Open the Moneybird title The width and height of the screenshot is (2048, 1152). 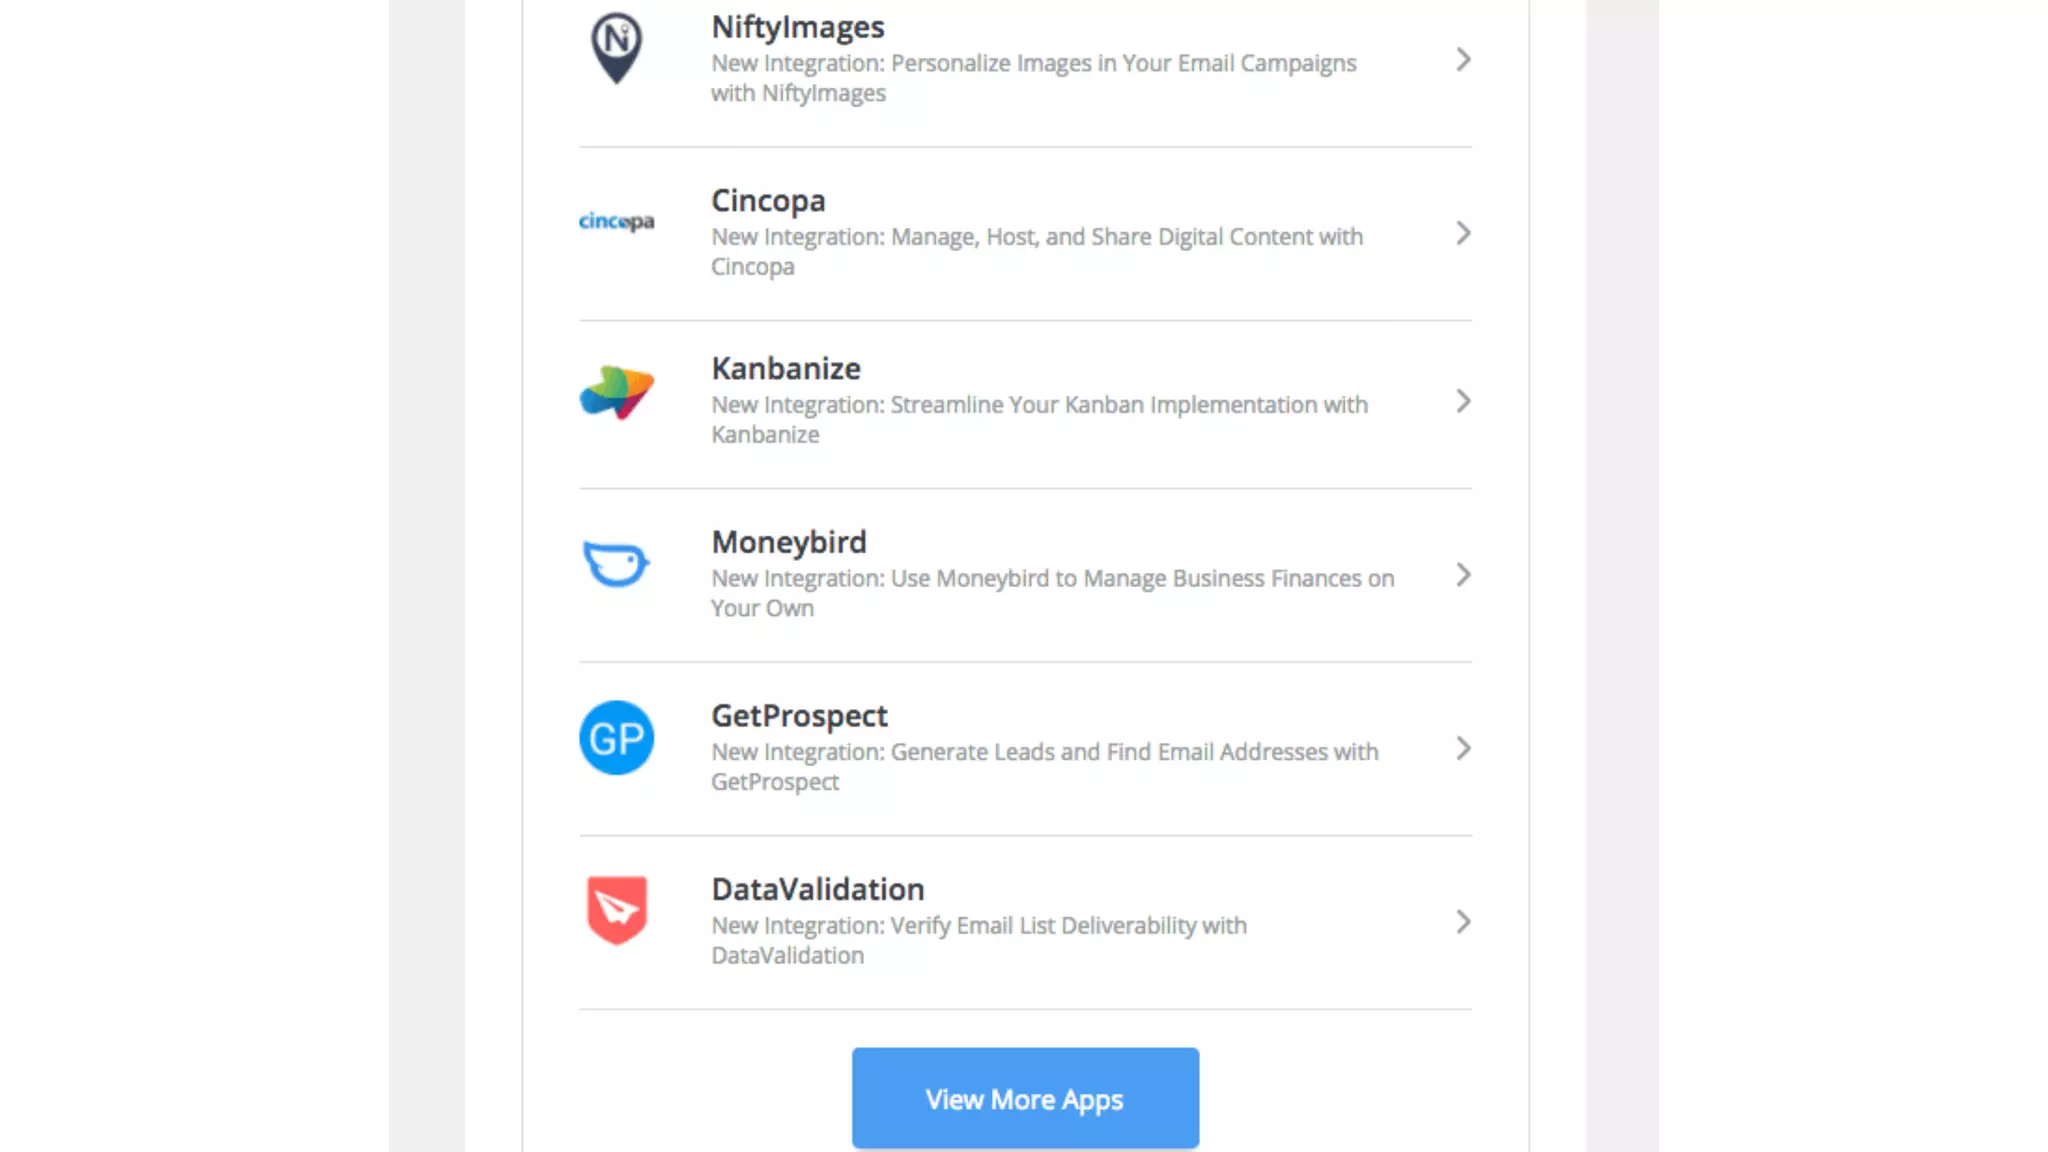point(788,542)
